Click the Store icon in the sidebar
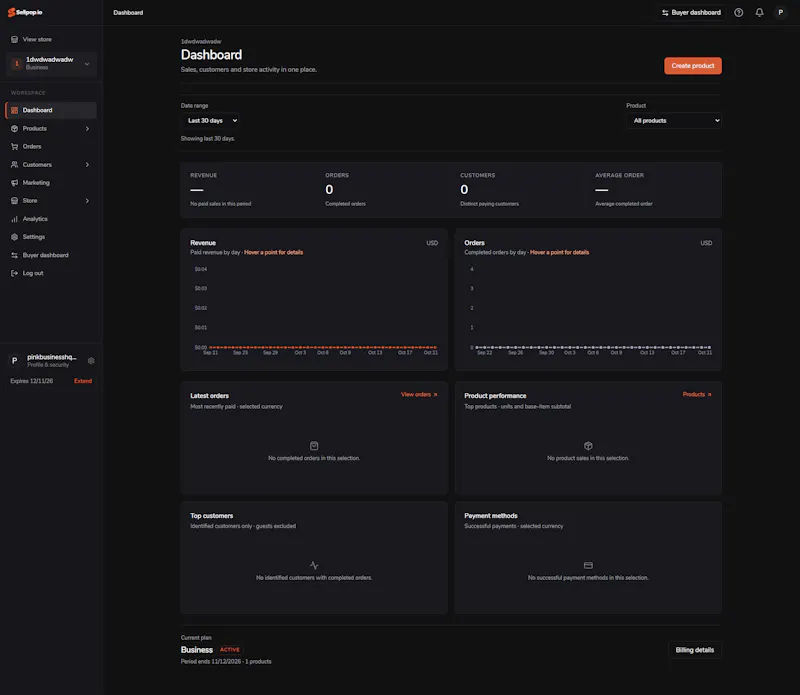 [14, 201]
